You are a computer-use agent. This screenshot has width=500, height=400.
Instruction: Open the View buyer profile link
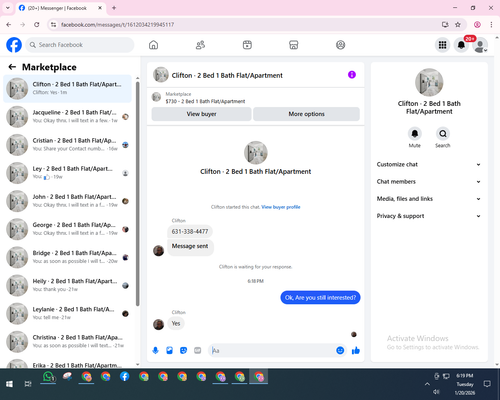(x=281, y=207)
